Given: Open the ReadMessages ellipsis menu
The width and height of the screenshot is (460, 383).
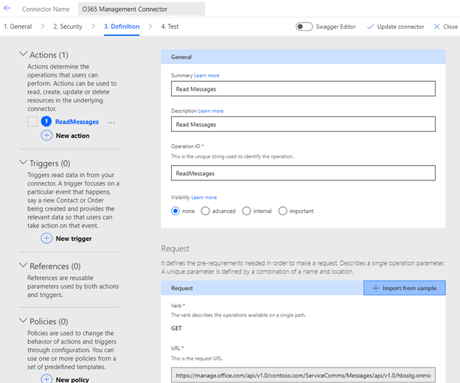Looking at the screenshot, I should (111, 122).
